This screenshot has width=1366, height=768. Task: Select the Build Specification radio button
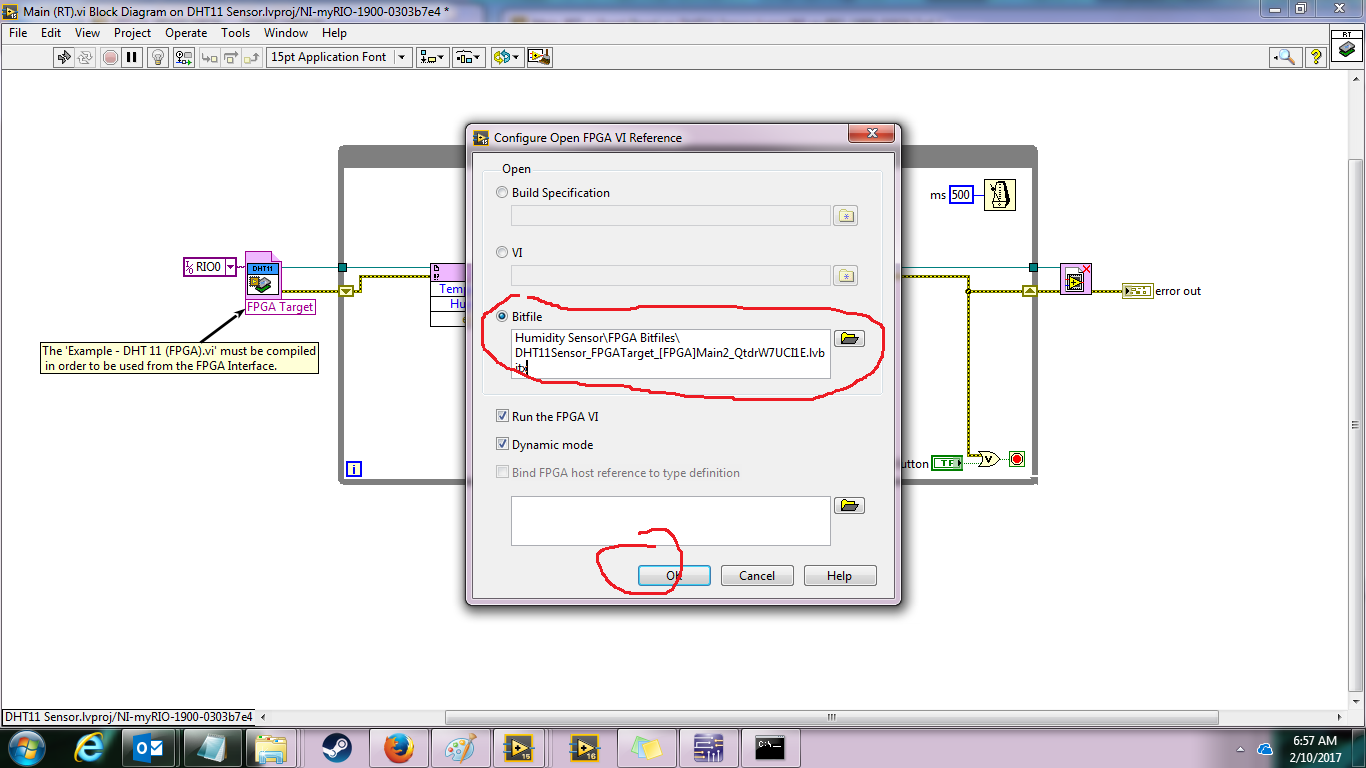pos(502,193)
